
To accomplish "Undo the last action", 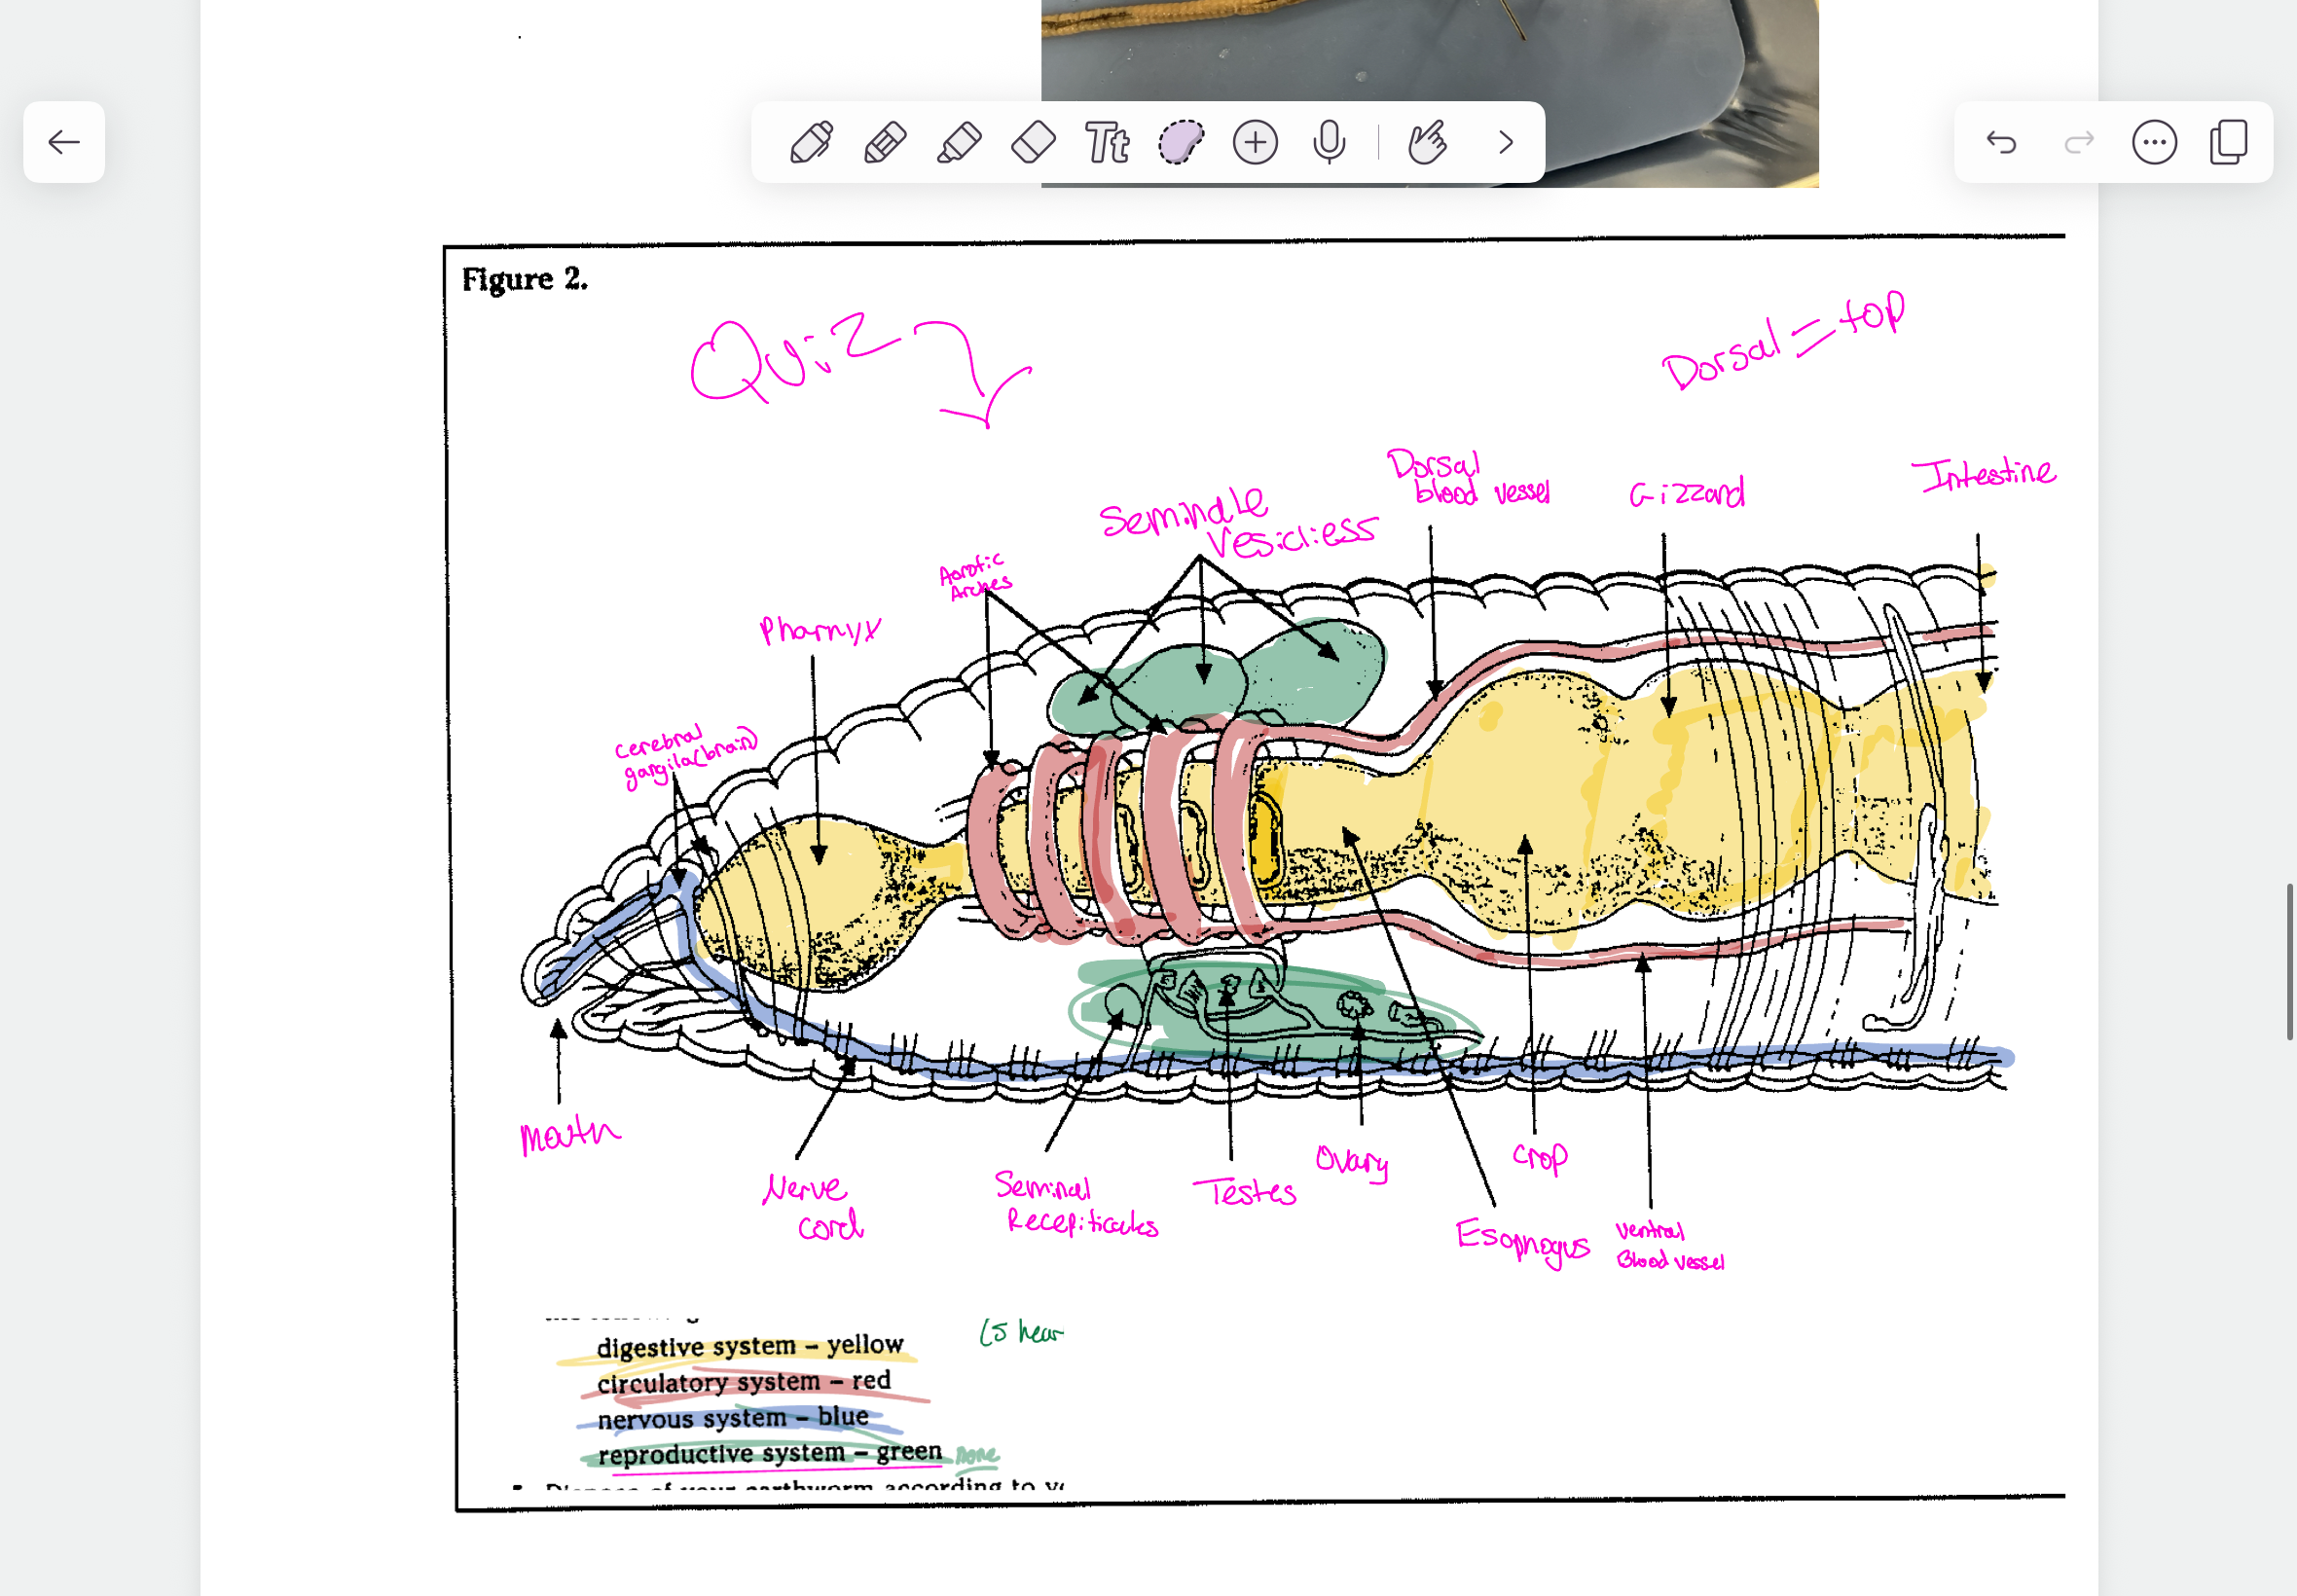I will [2001, 142].
